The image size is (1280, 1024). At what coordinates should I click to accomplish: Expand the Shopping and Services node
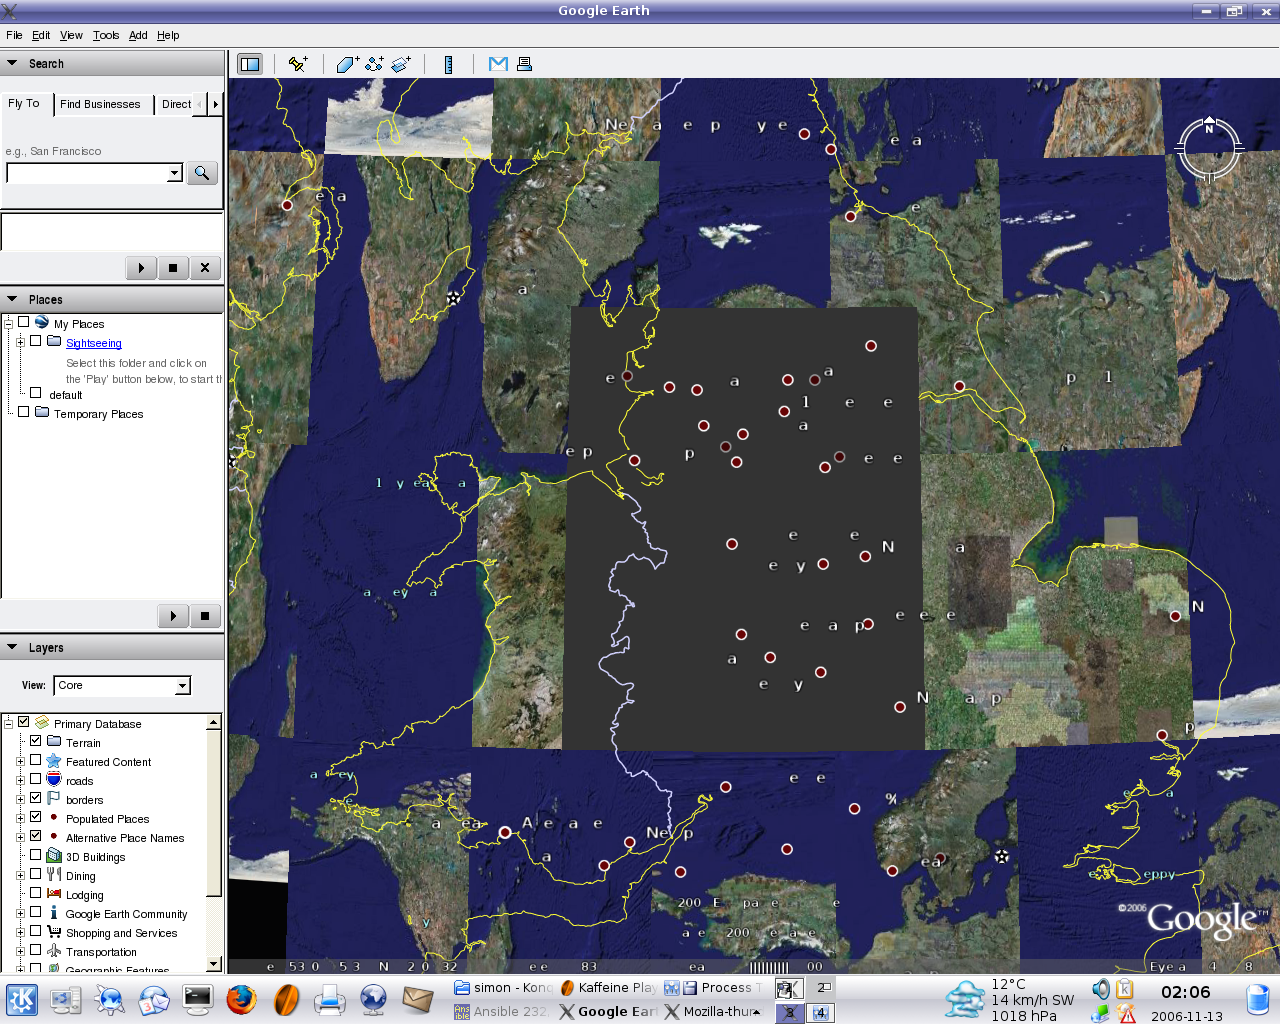click(x=20, y=932)
